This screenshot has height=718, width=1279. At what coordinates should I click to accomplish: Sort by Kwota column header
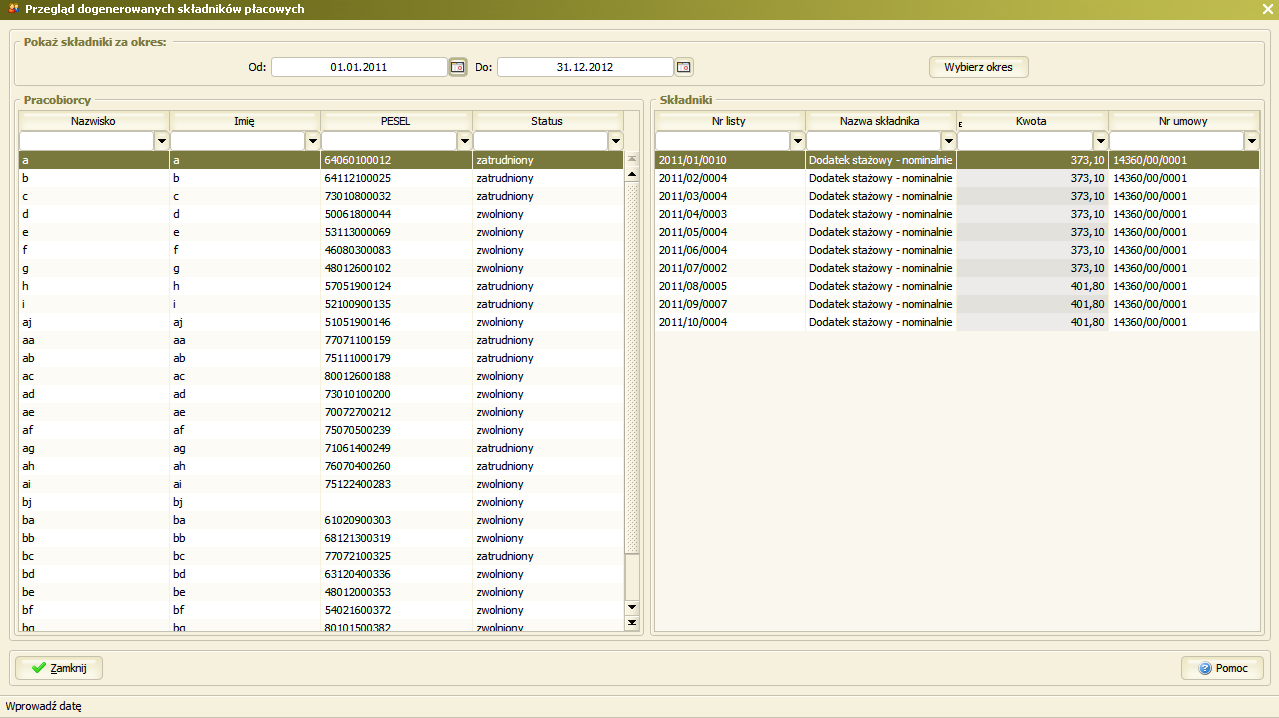[1033, 121]
